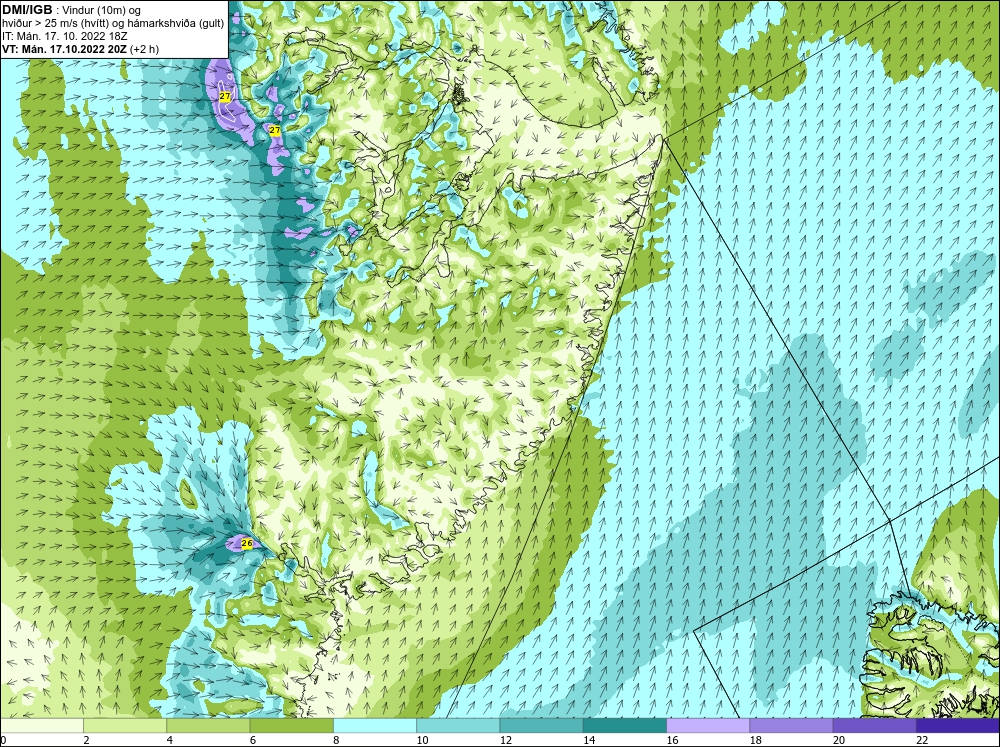Click the legend scale value 2

pos(86,740)
